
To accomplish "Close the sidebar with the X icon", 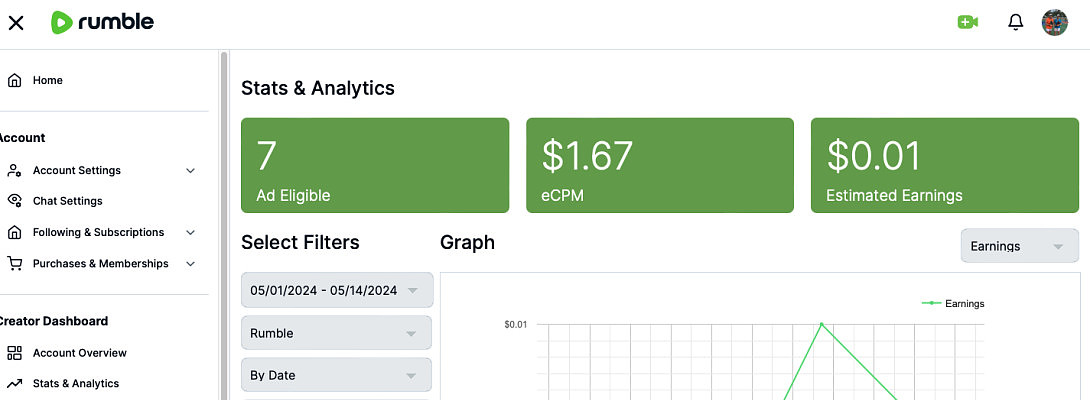I will coord(16,22).
